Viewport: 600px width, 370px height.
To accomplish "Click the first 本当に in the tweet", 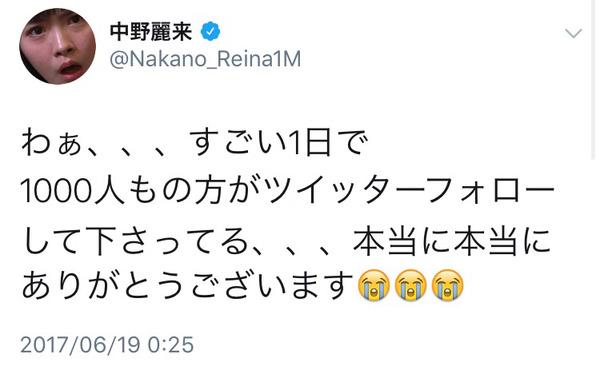I will click(x=401, y=241).
